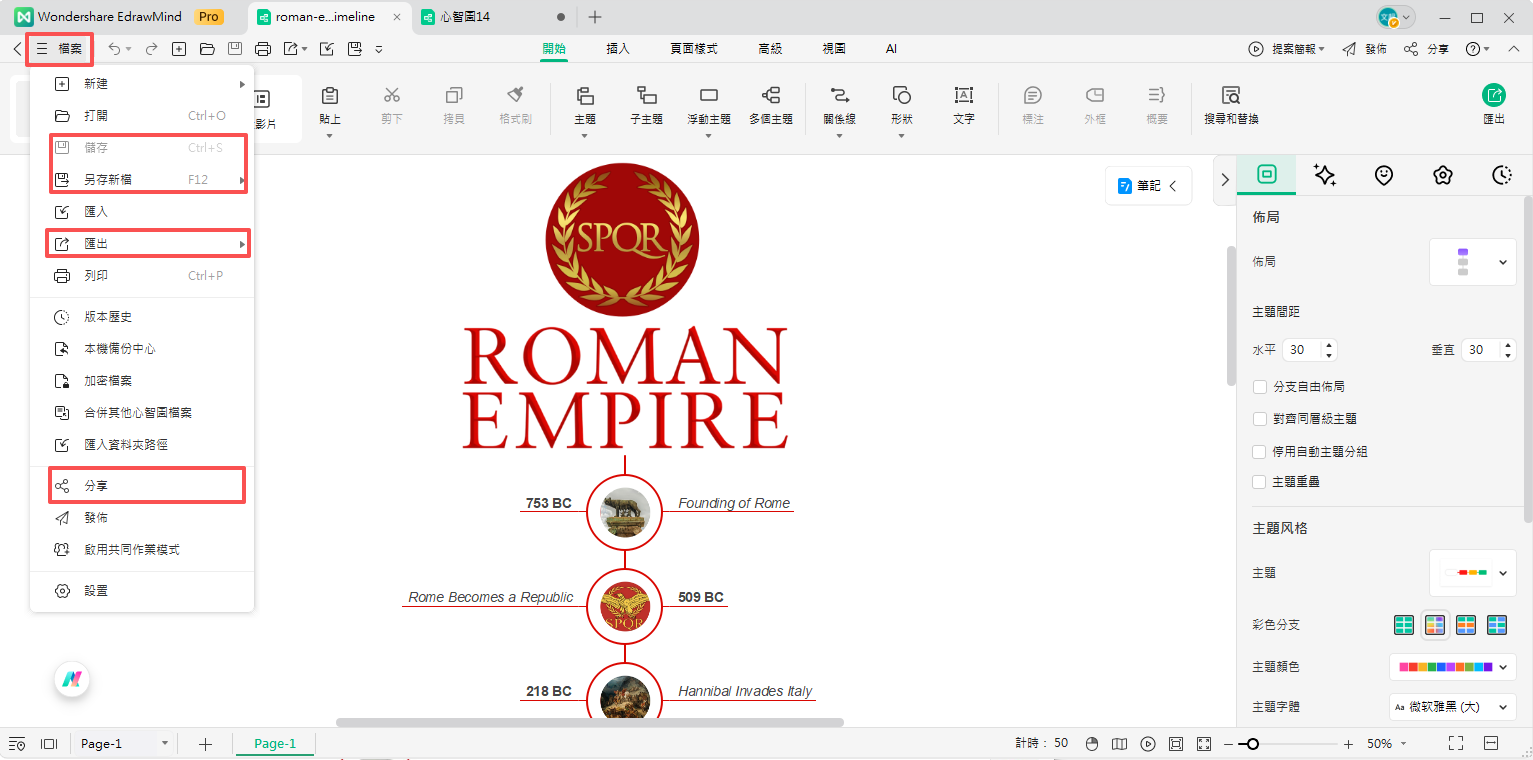The image size is (1533, 760).
Task: Click the 關係線 relationship line tool icon
Action: (838, 96)
